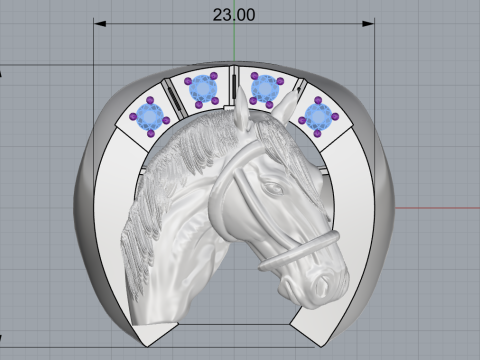Select the 23.00 dimension text
The height and width of the screenshot is (360, 480).
234,15
